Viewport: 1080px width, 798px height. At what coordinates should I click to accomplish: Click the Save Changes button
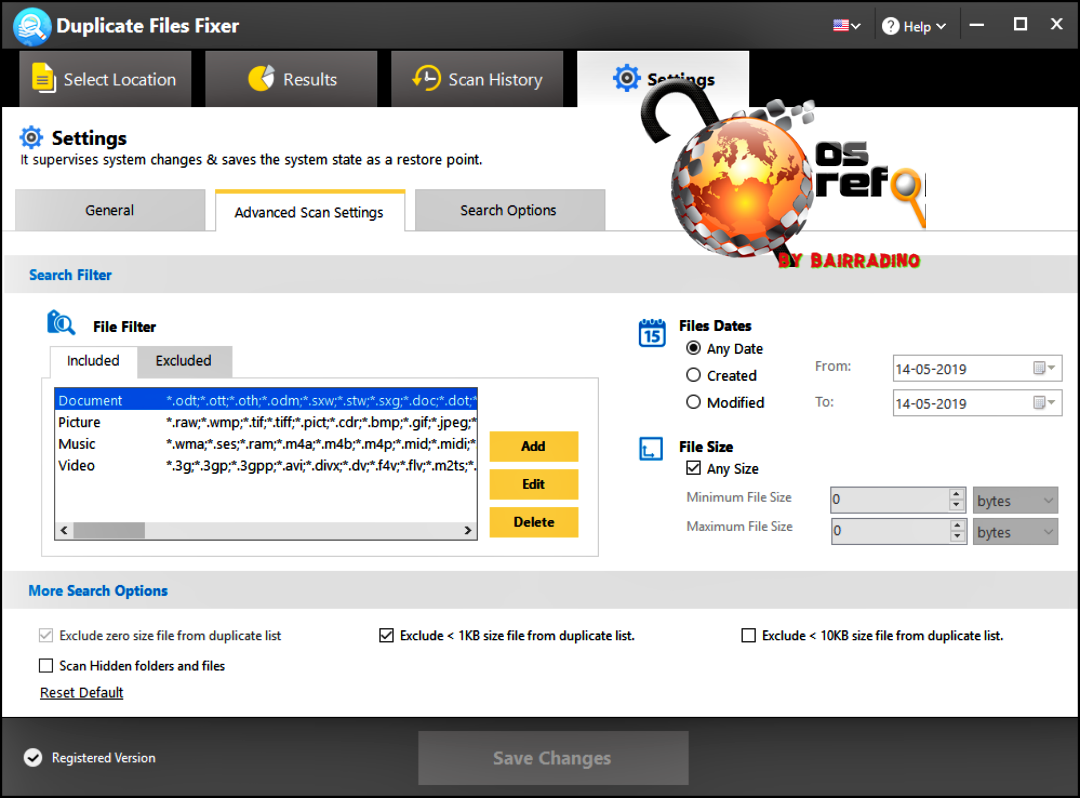pyautogui.click(x=553, y=758)
